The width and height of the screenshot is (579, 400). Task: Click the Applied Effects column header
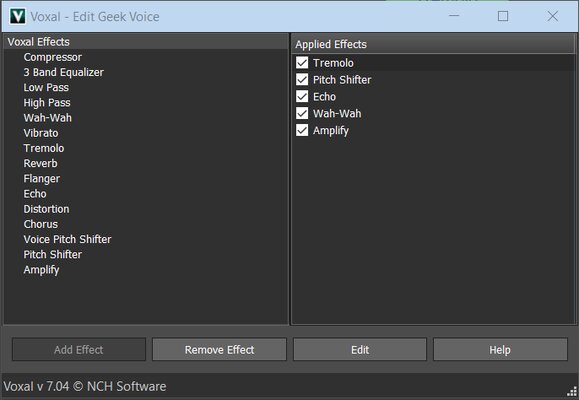coord(434,44)
